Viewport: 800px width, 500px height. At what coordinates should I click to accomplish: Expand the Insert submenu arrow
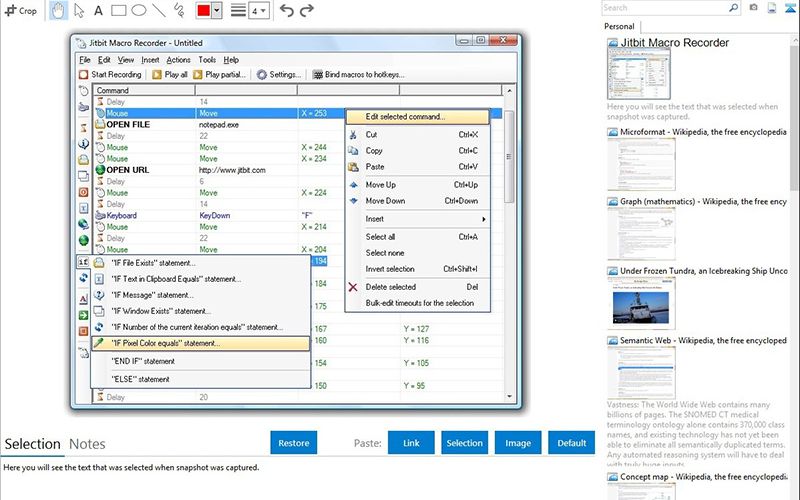point(484,219)
